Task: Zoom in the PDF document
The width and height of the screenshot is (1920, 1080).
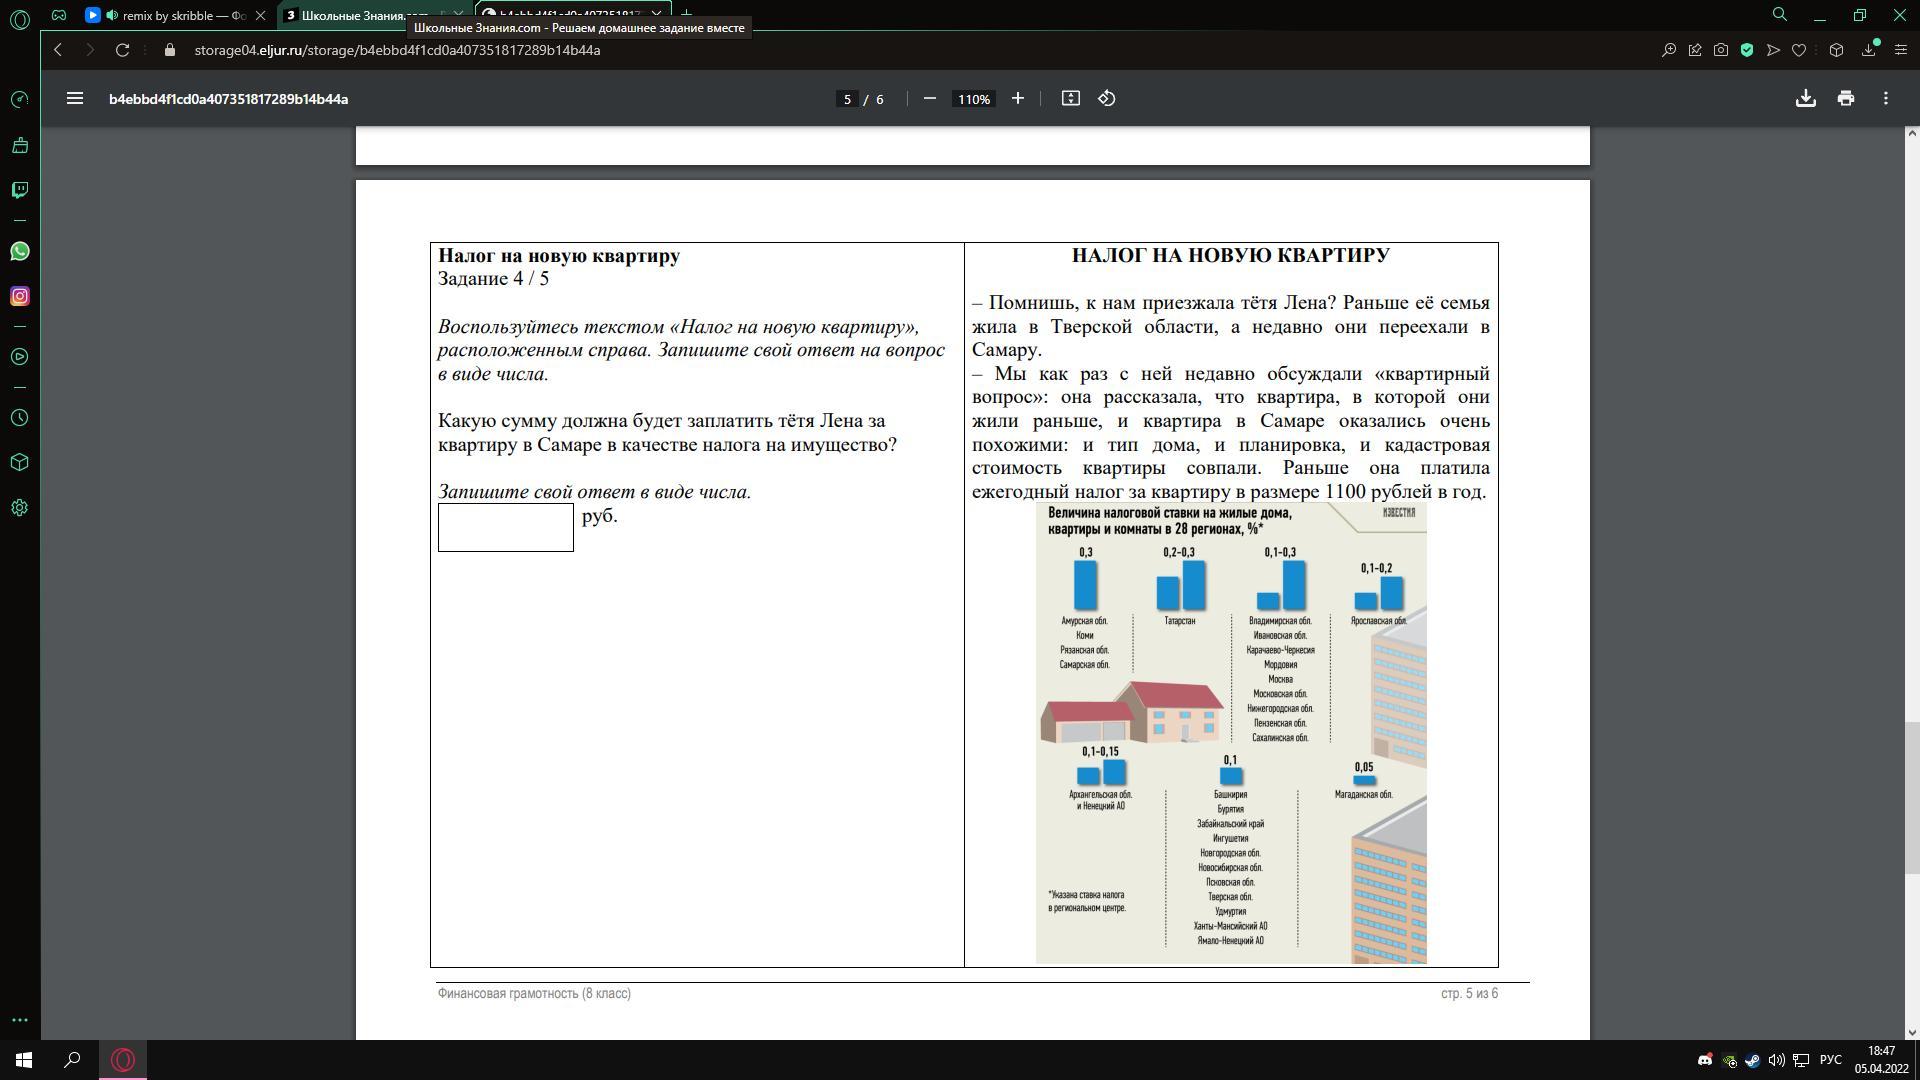Action: point(1018,98)
